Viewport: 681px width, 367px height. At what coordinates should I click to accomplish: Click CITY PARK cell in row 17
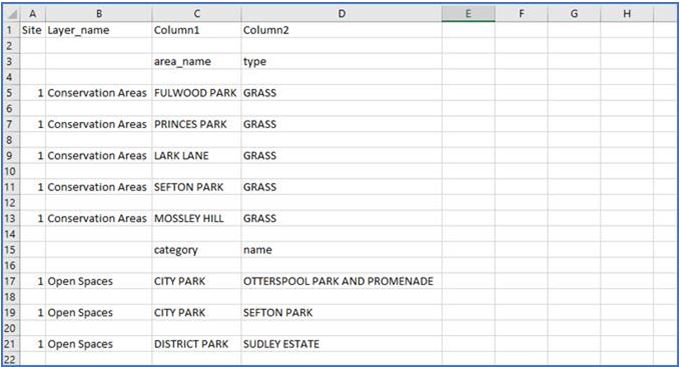coord(196,281)
